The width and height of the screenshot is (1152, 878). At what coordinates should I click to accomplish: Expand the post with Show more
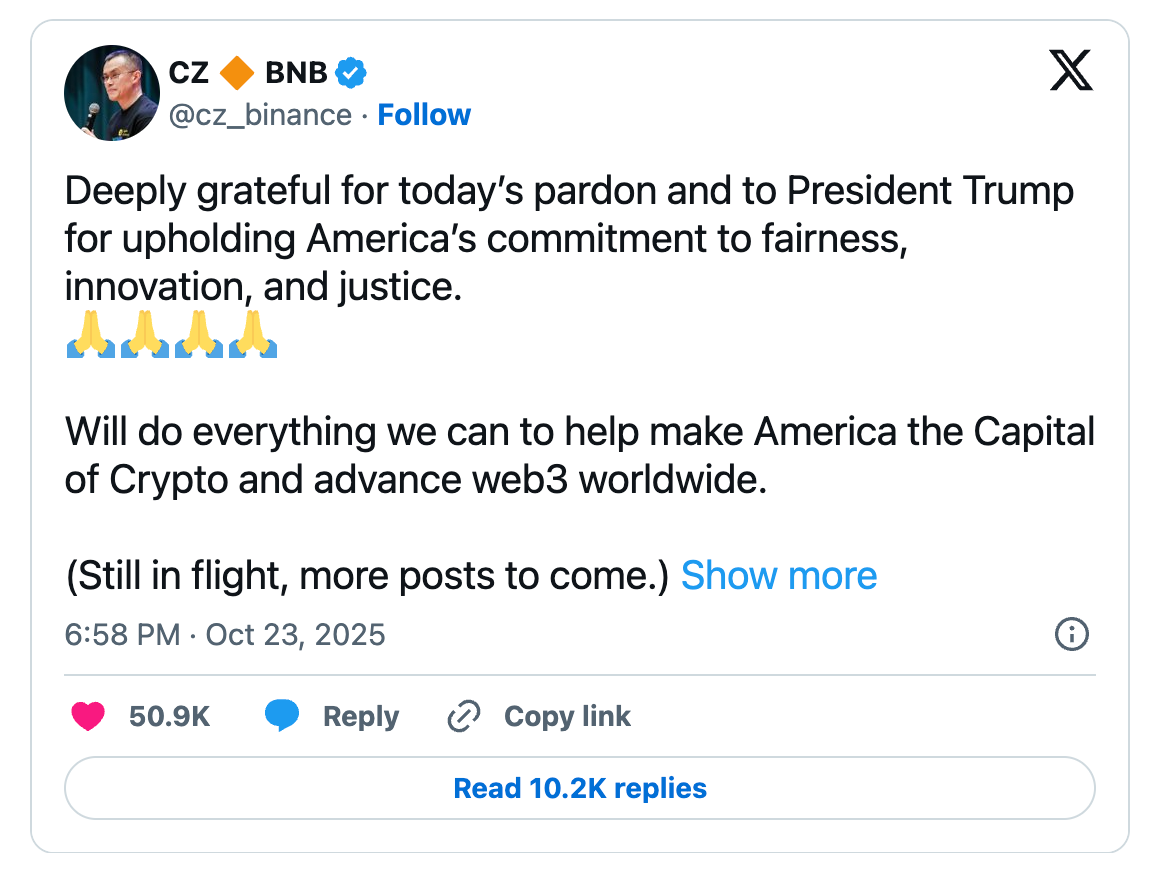779,576
